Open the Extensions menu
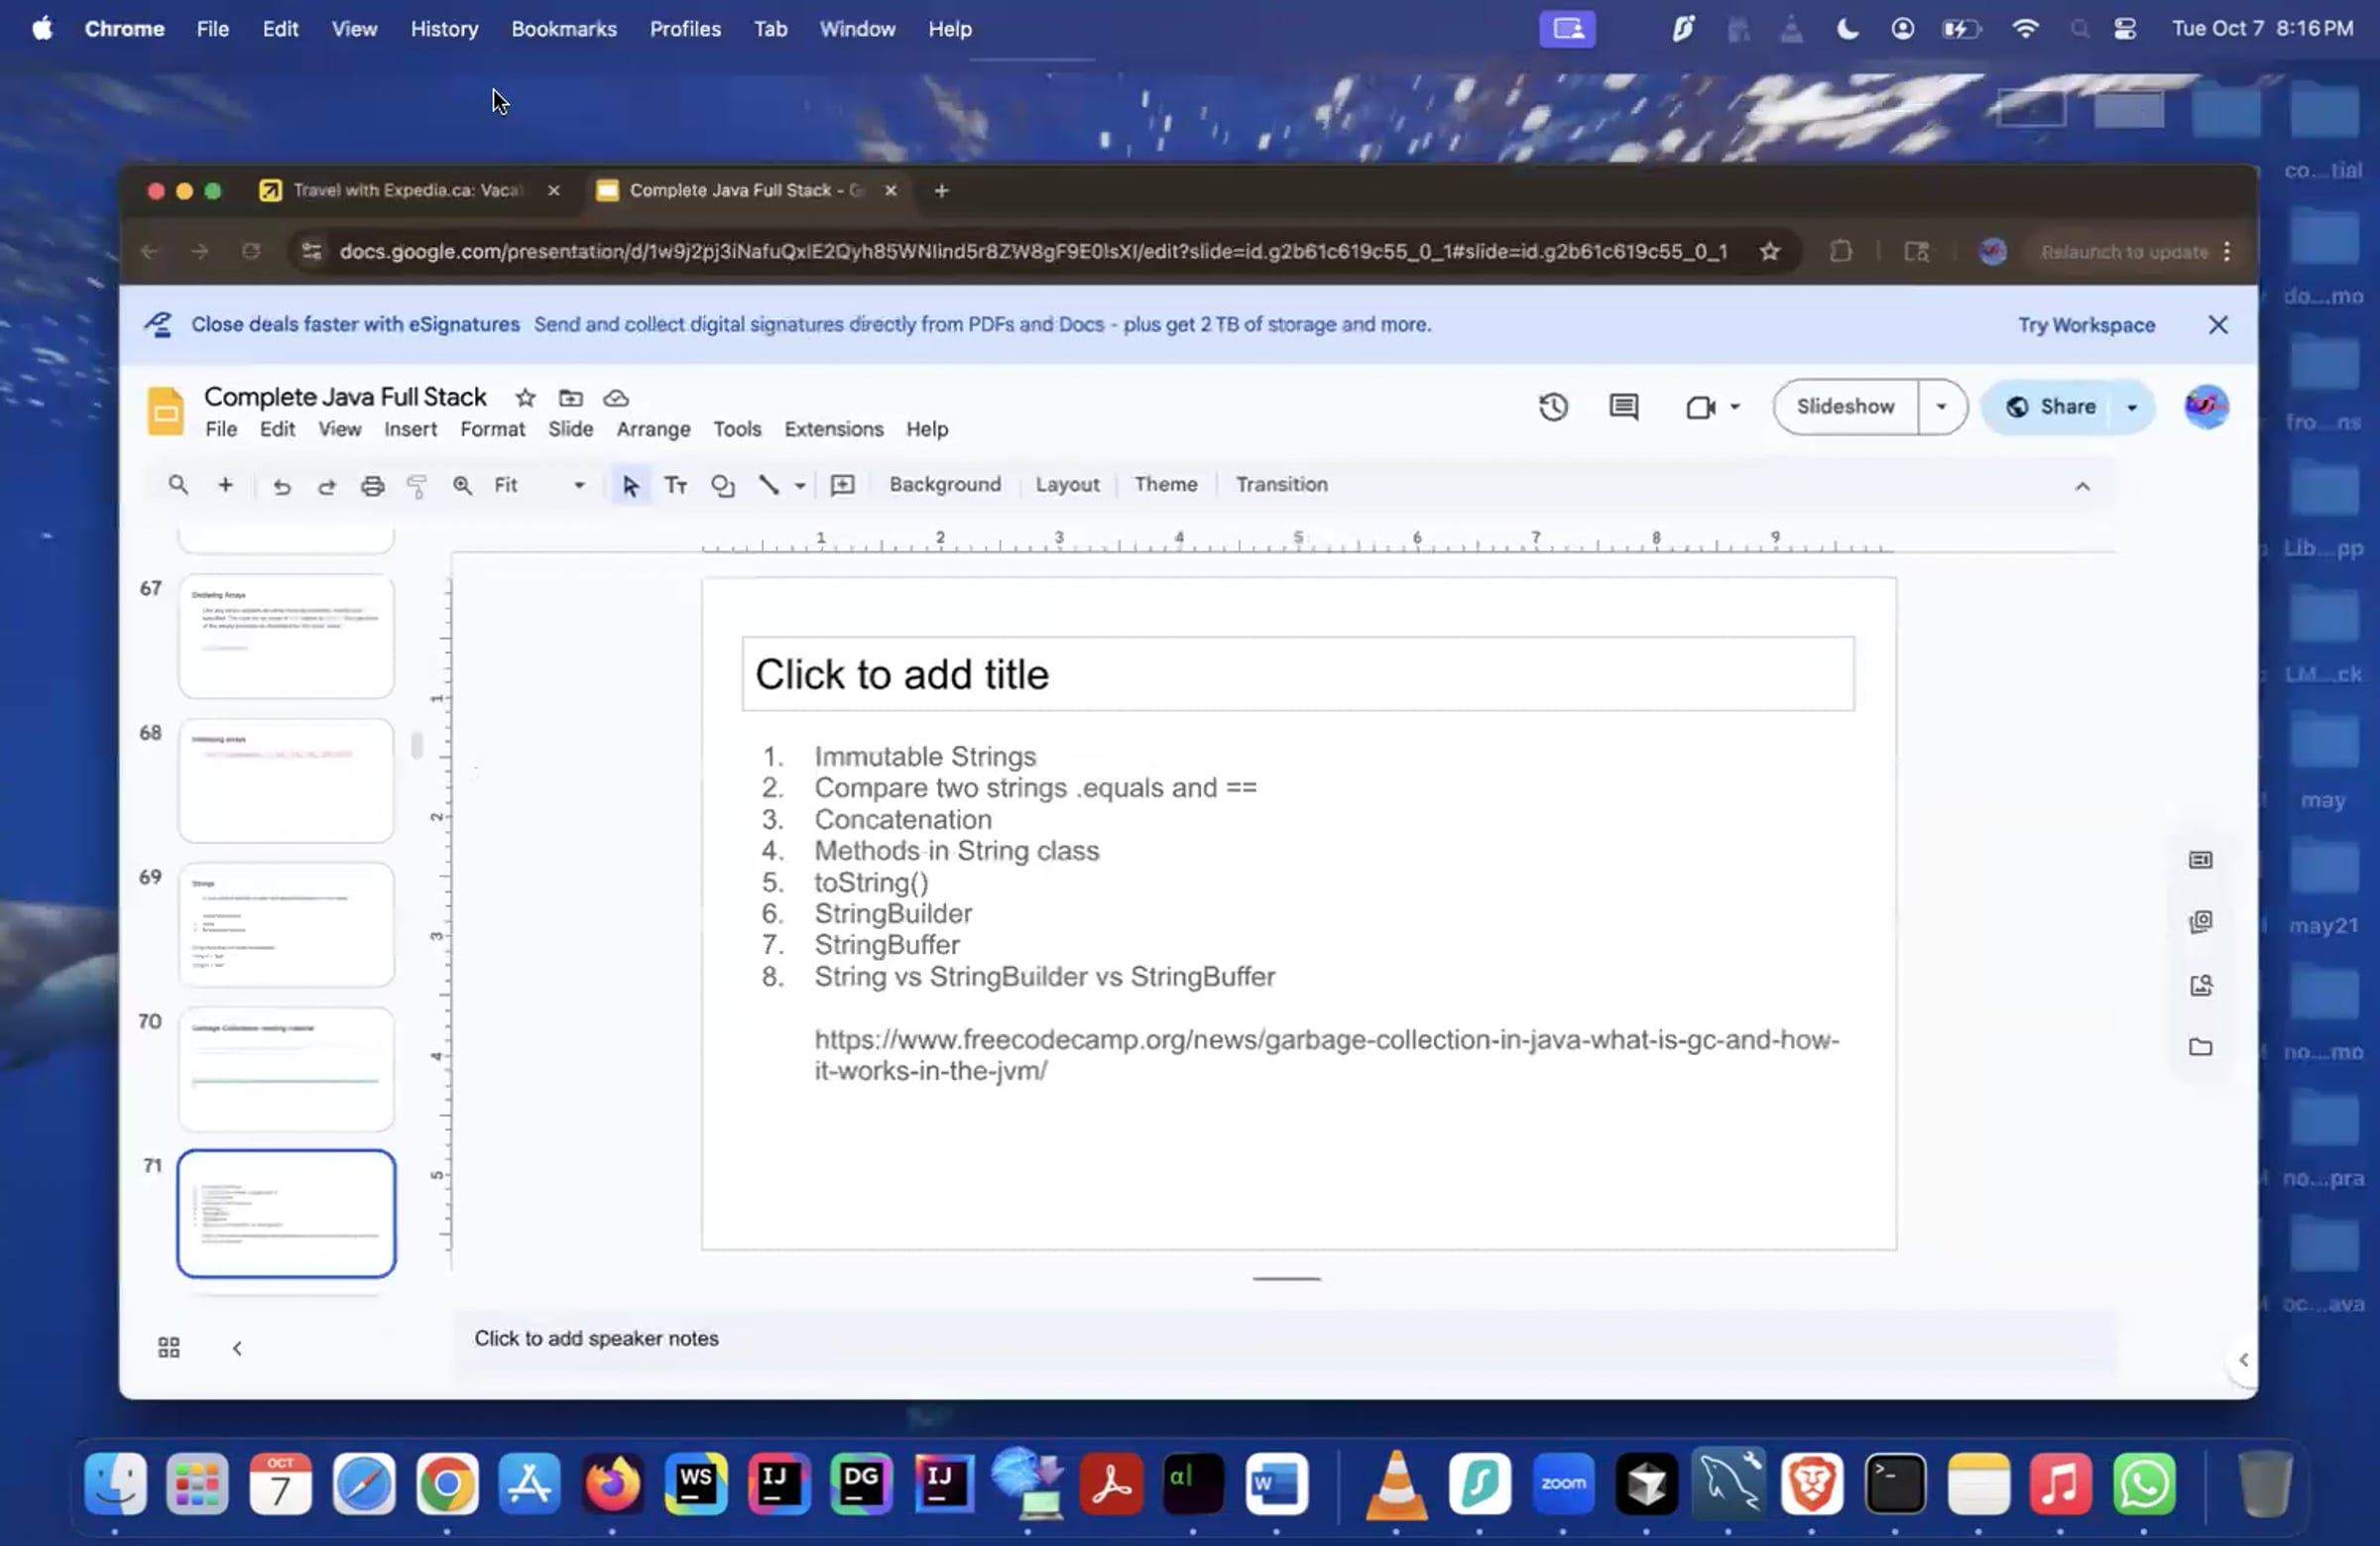The height and width of the screenshot is (1546, 2380). pyautogui.click(x=833, y=429)
